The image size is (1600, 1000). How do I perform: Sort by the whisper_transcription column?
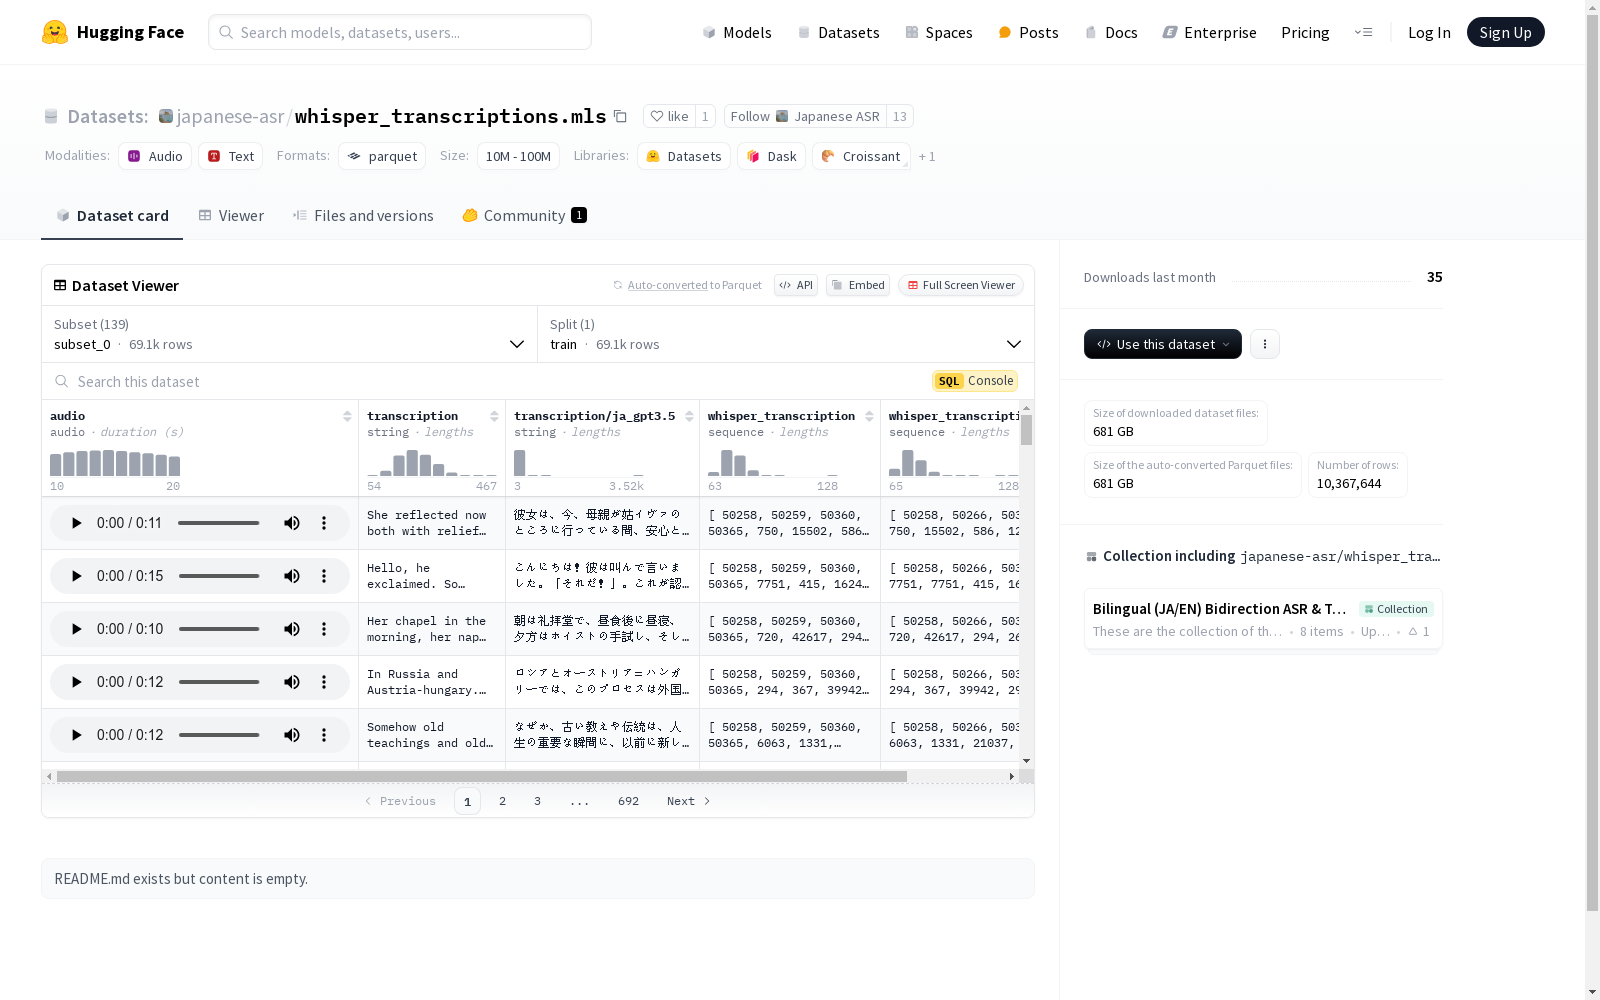click(x=869, y=416)
